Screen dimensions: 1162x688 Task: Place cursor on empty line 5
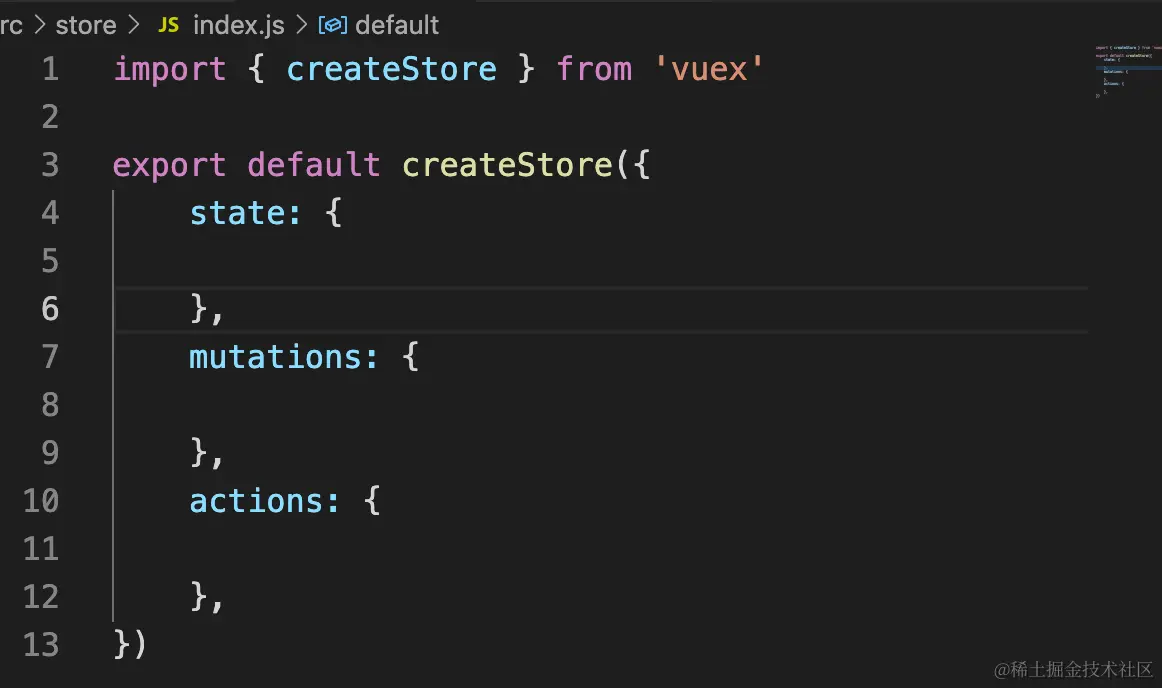400,261
